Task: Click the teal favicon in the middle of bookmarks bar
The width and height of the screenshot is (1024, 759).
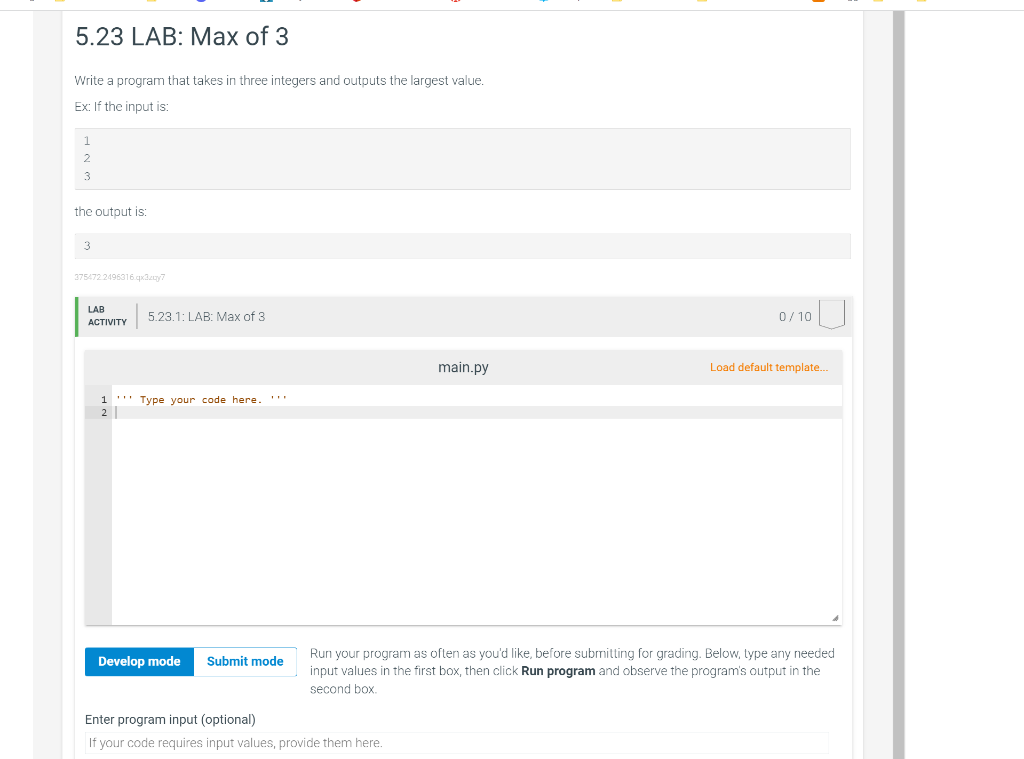Action: tap(544, 4)
